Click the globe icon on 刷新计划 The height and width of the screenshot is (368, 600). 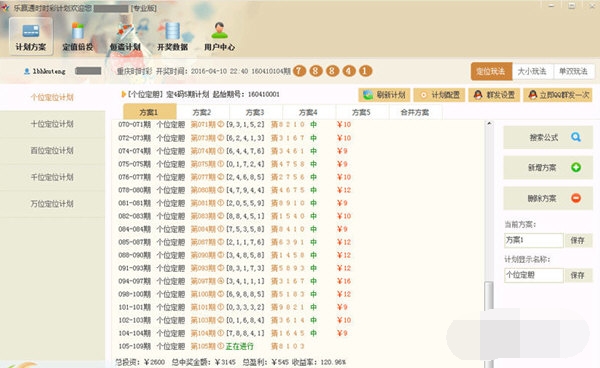coord(368,95)
